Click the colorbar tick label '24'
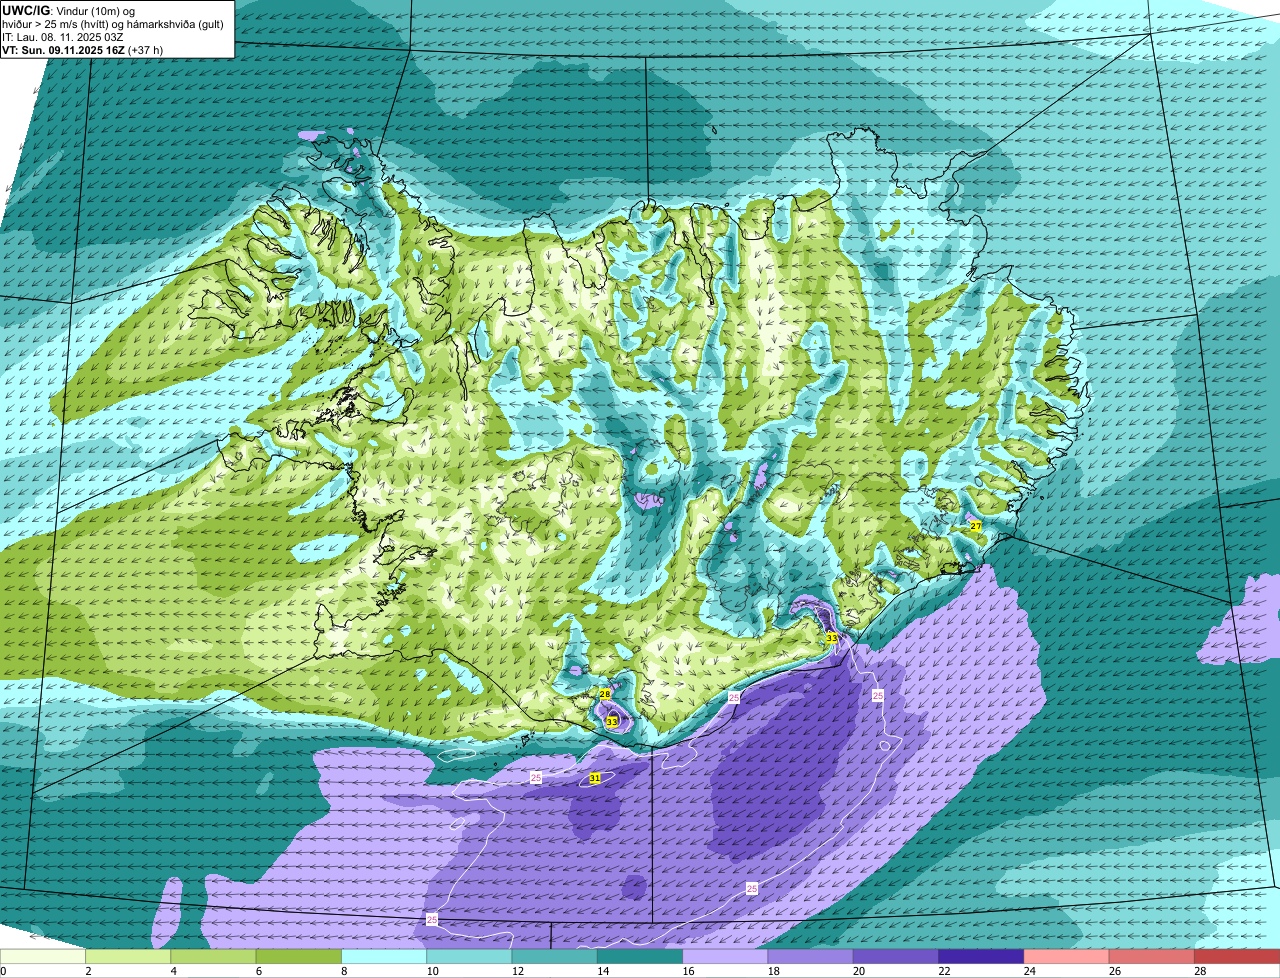 [1028, 971]
